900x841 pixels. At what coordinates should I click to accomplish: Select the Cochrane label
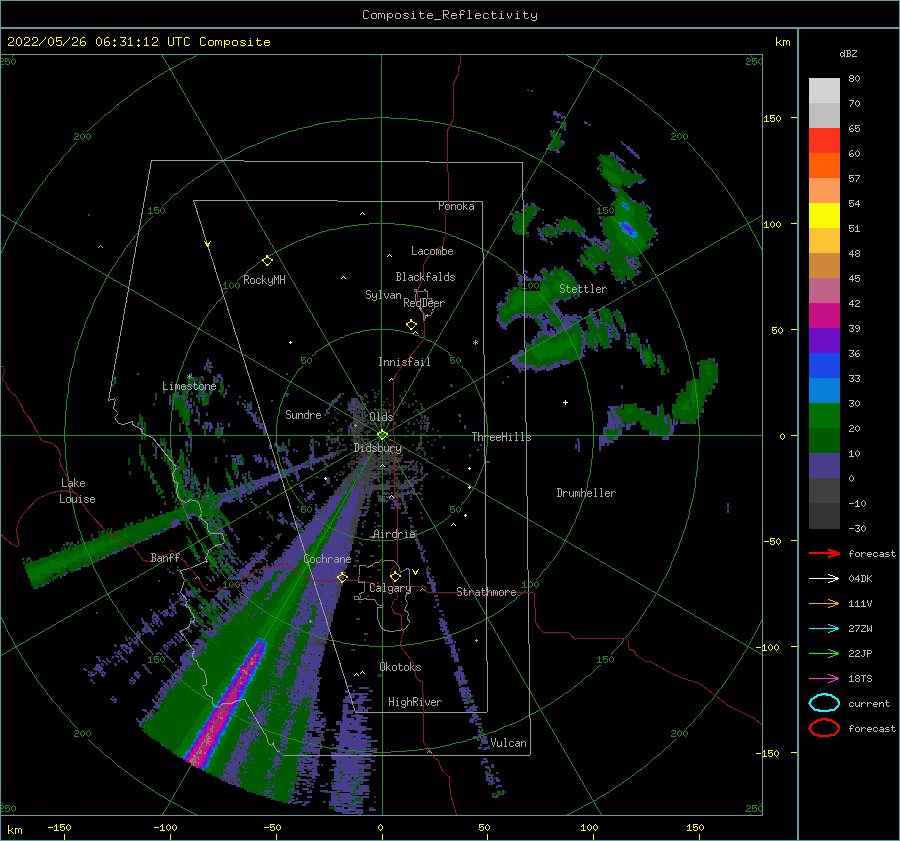327,560
